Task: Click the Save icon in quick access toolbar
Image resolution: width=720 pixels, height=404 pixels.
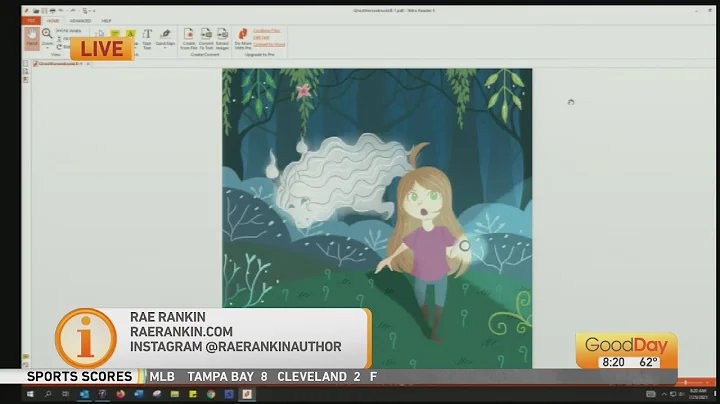Action: pyautogui.click(x=44, y=11)
